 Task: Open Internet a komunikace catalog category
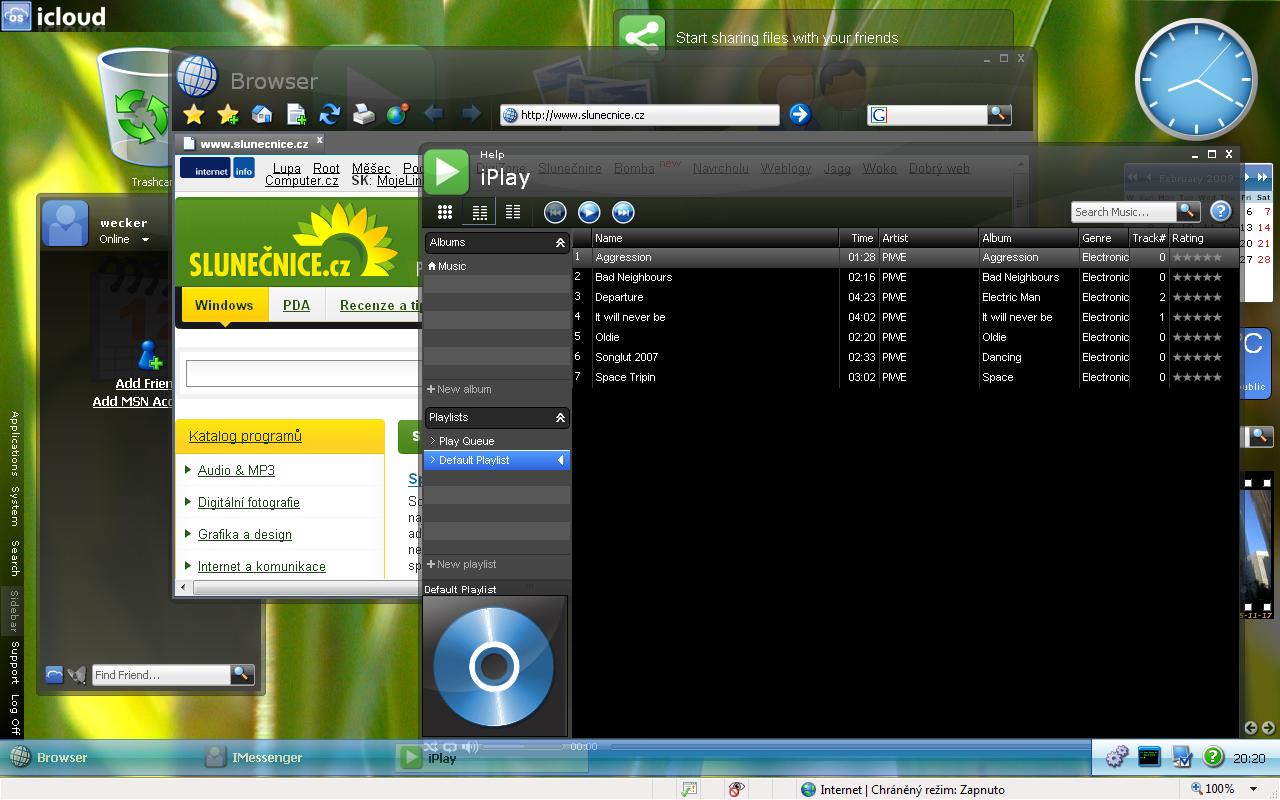pyautogui.click(x=262, y=566)
